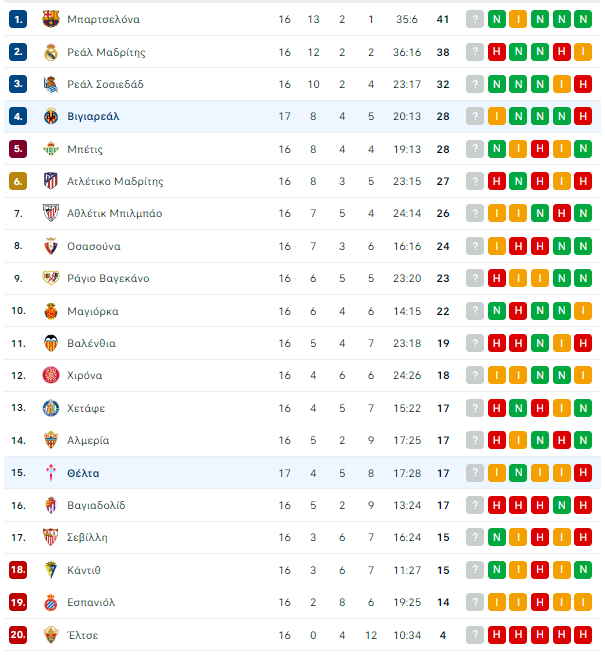The width and height of the screenshot is (605, 655).
Task: Select the Atletico Madrid crest icon
Action: tap(51, 181)
